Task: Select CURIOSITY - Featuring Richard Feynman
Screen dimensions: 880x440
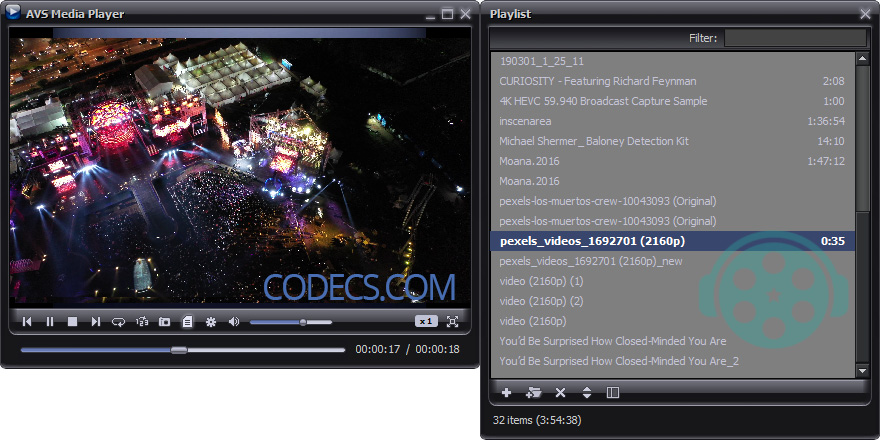Action: (x=672, y=81)
